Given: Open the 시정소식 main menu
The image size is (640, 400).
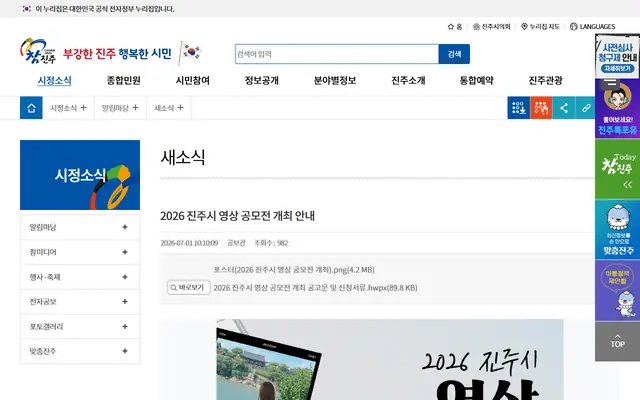Looking at the screenshot, I should (x=54, y=80).
